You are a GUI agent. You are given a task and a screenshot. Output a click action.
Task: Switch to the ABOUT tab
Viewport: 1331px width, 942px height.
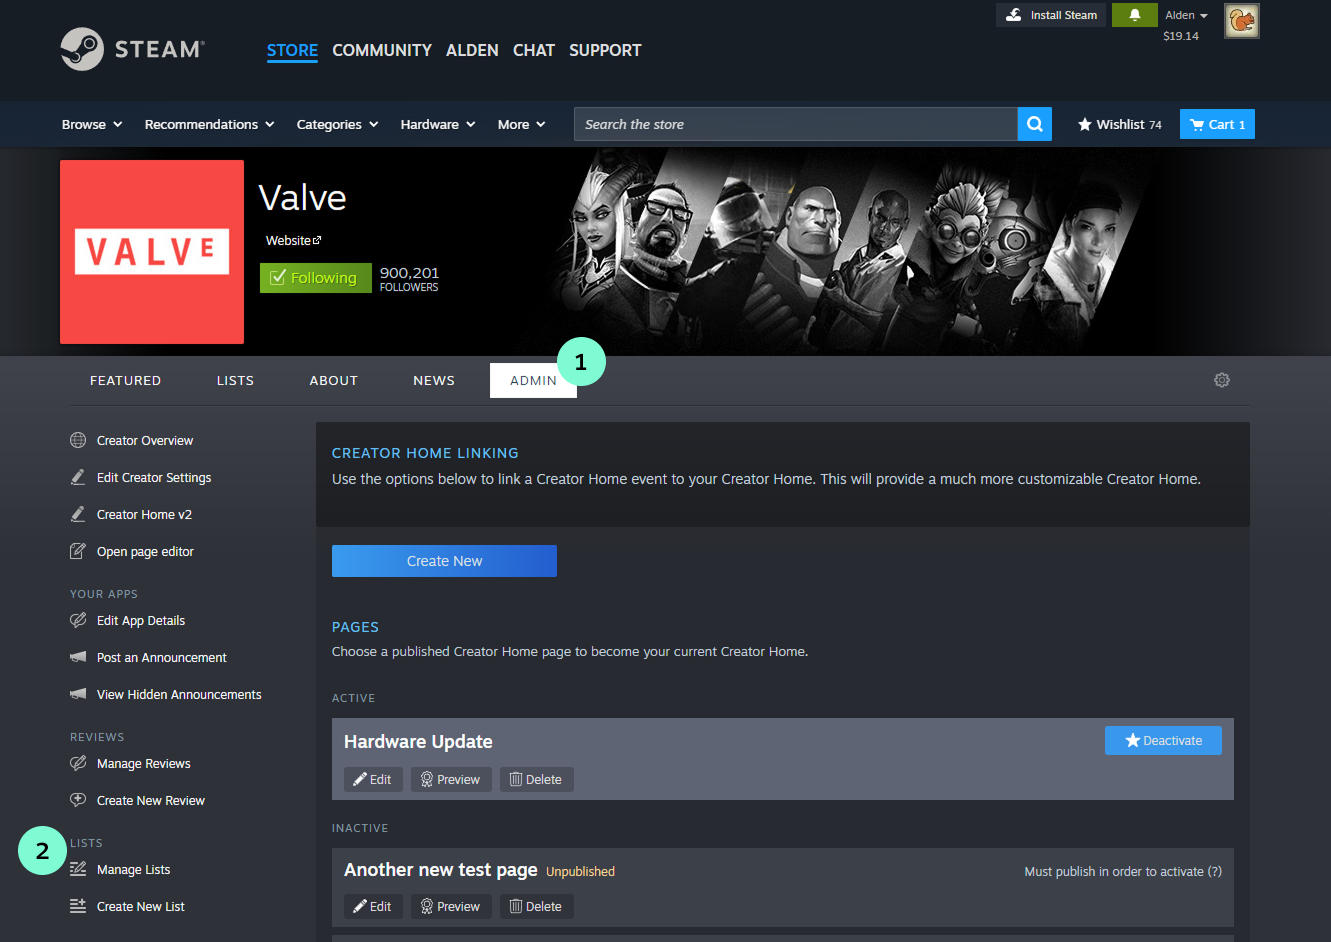coord(333,380)
